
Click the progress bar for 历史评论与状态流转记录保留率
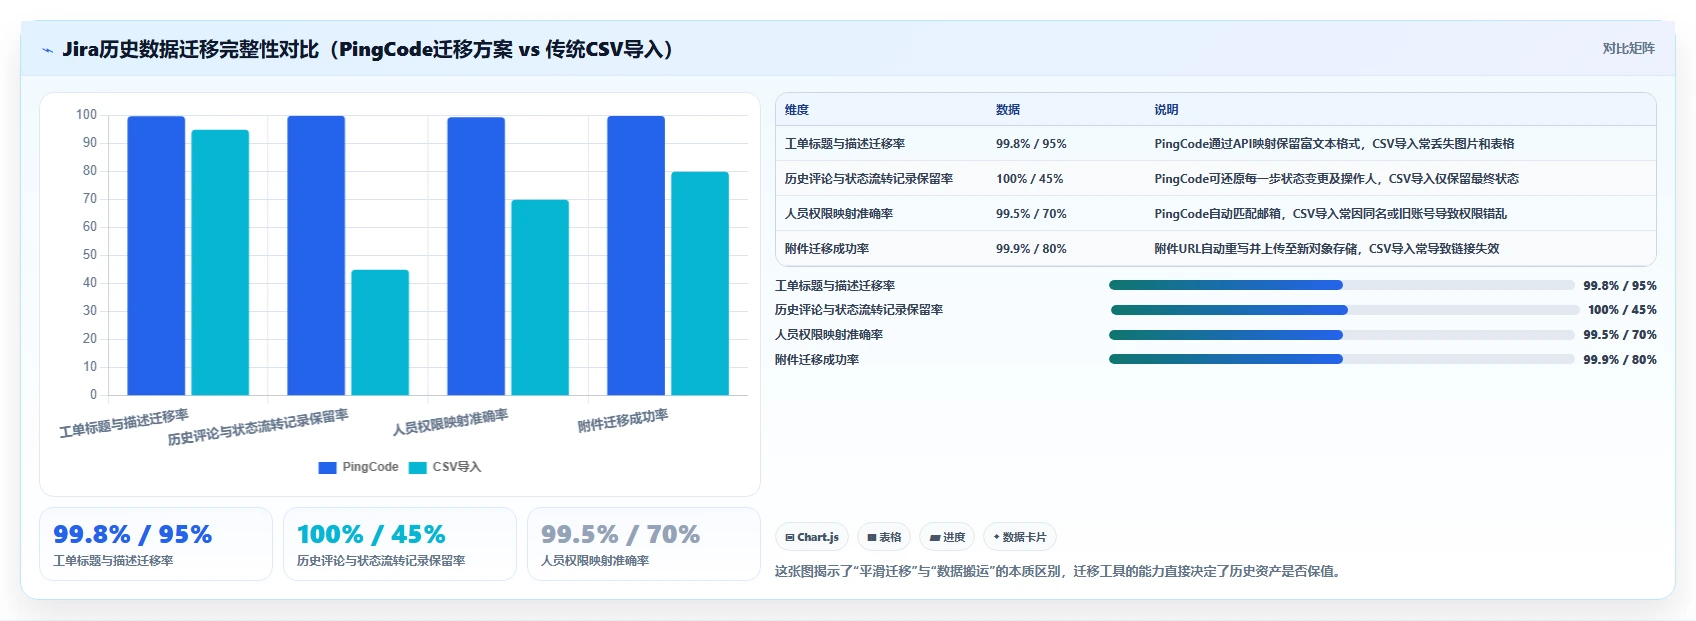1344,310
